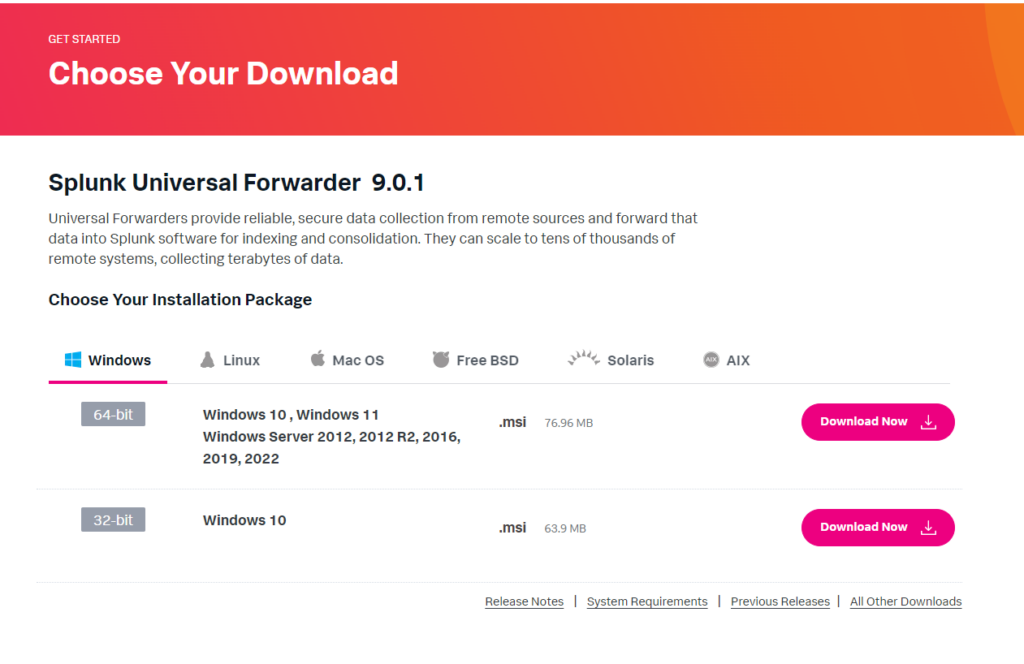The width and height of the screenshot is (1024, 664).
Task: Switch to the Linux tab
Action: (238, 360)
